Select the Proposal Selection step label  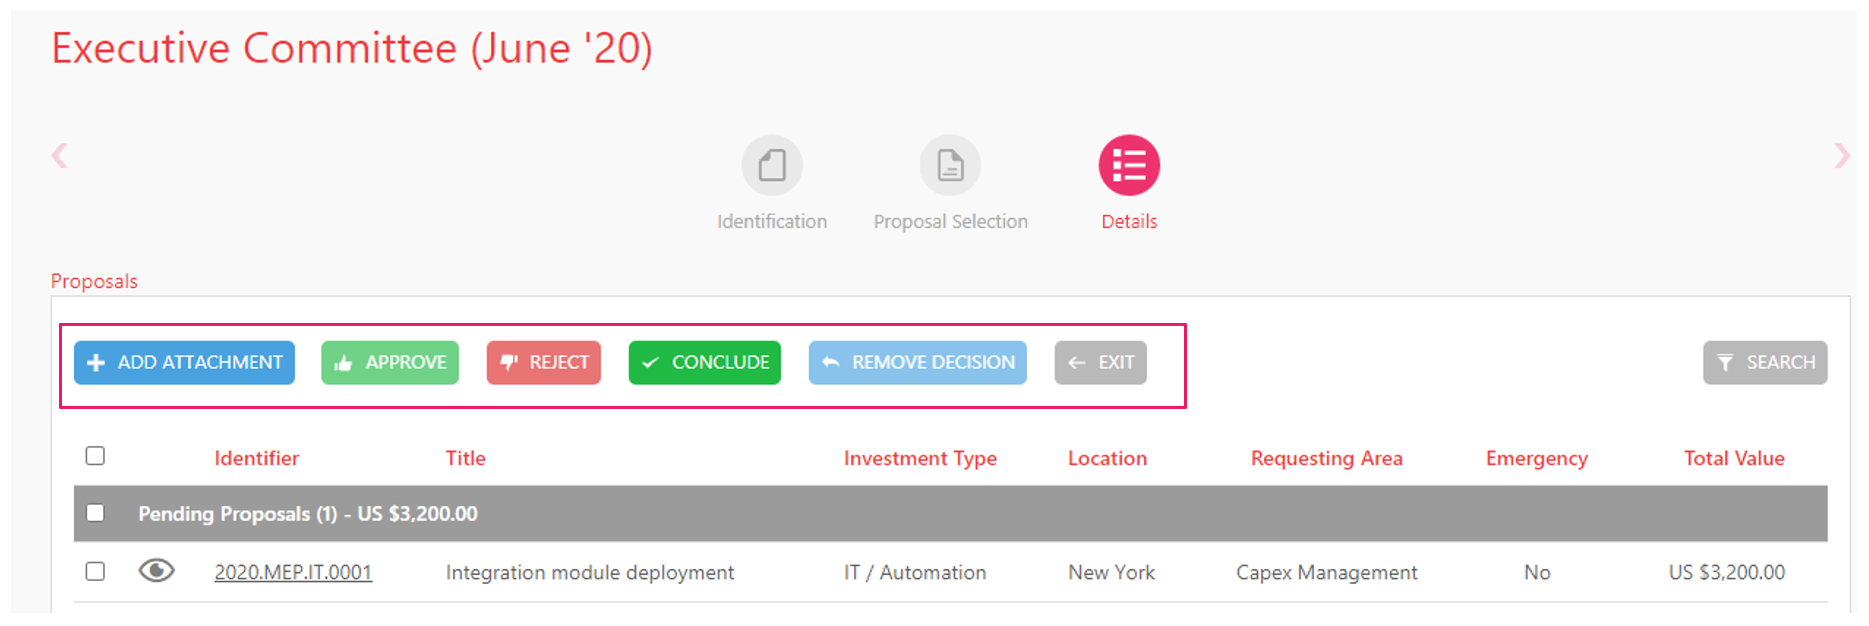tap(950, 221)
